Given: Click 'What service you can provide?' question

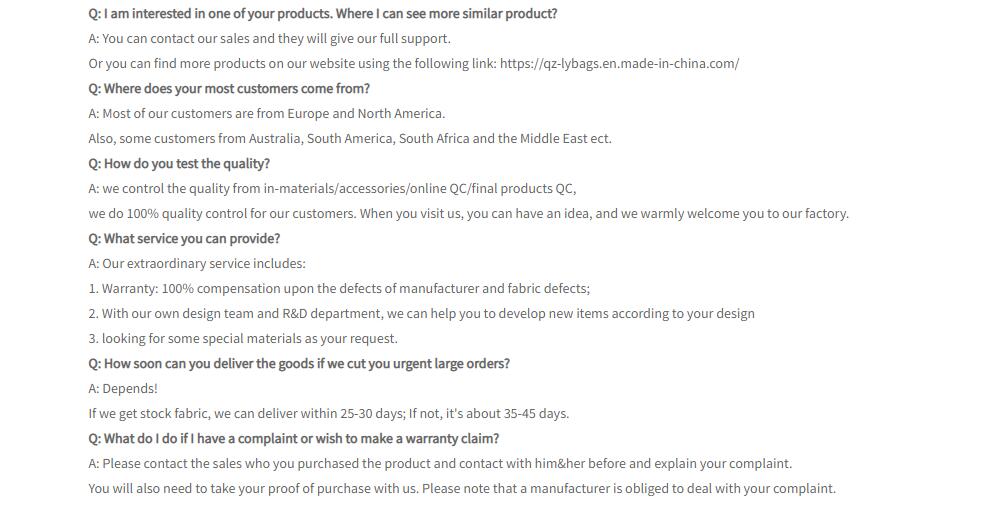Looking at the screenshot, I should [184, 239].
